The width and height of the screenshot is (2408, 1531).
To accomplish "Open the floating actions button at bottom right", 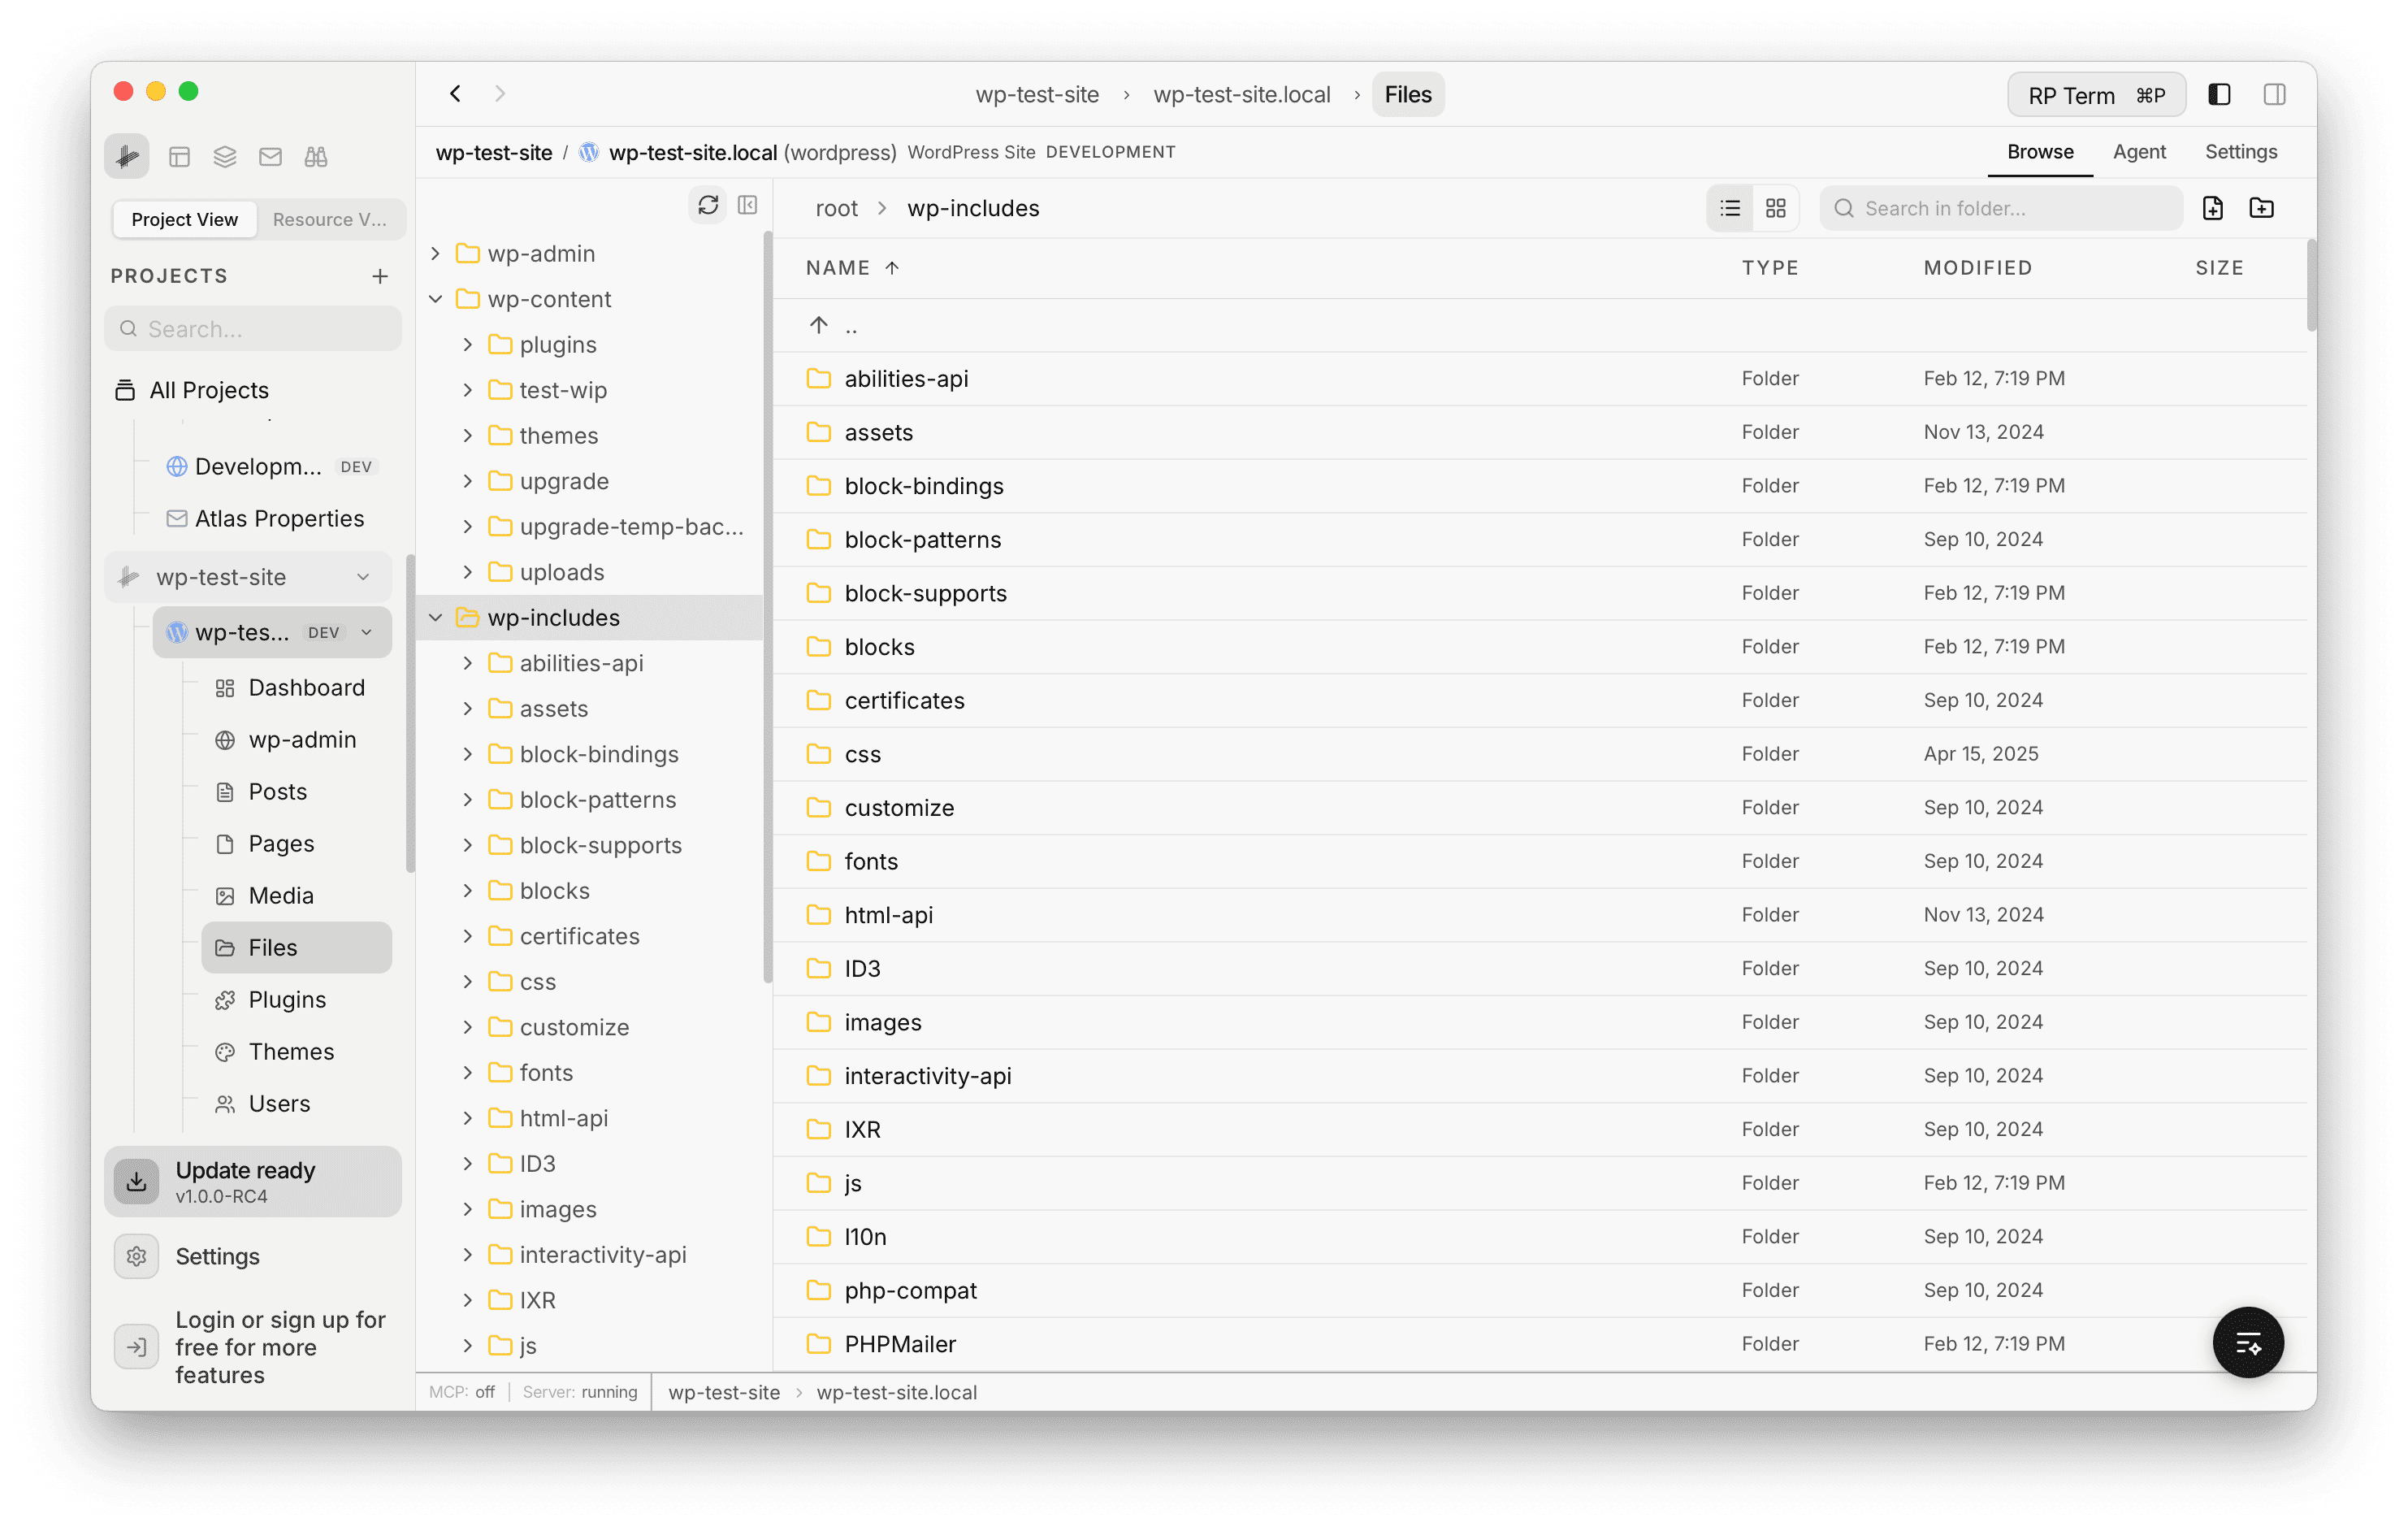I will 2249,1343.
